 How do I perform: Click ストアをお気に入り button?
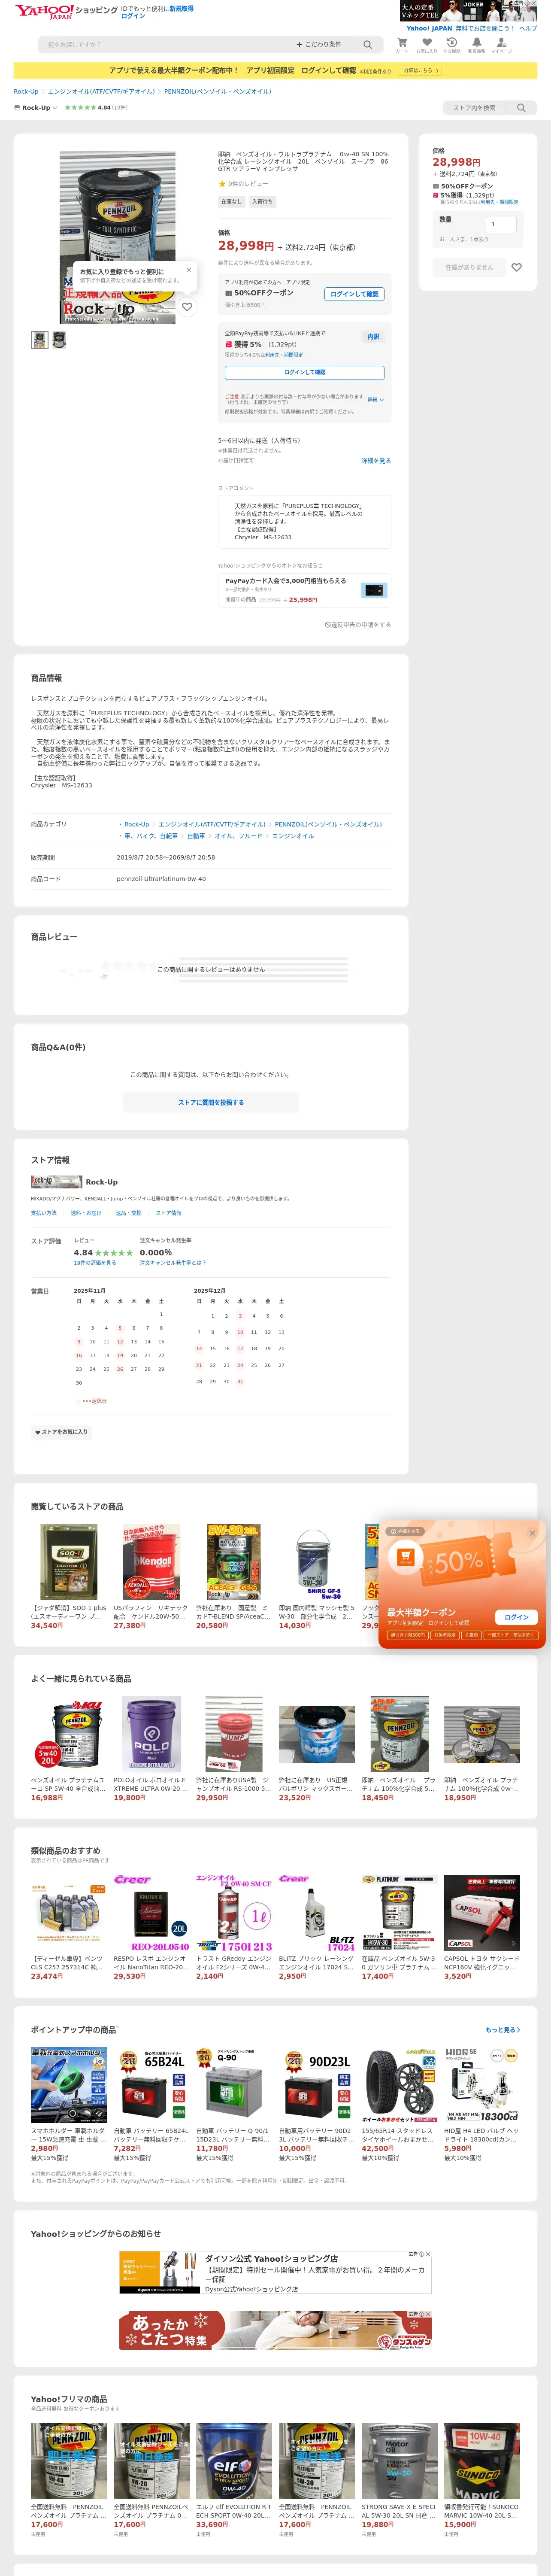pos(62,1431)
